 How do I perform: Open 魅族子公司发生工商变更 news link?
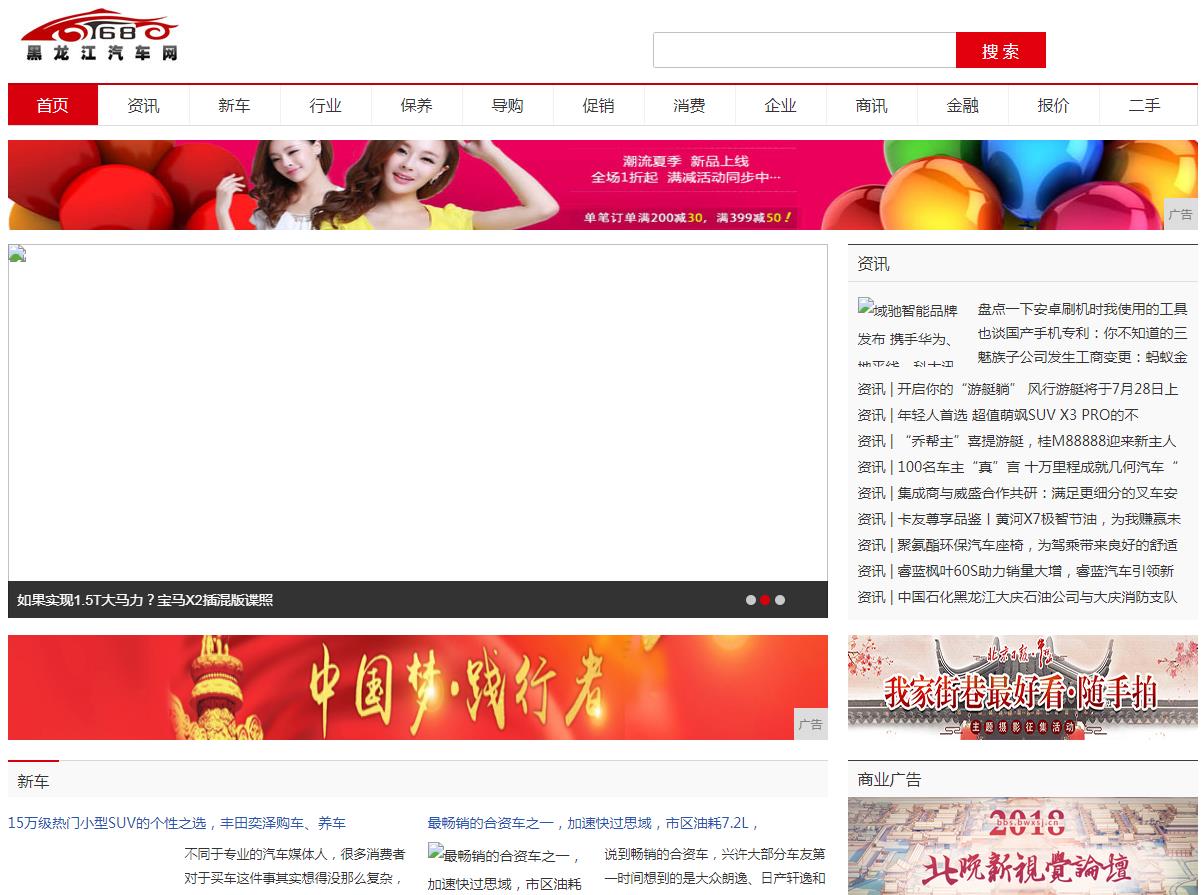pos(1082,357)
